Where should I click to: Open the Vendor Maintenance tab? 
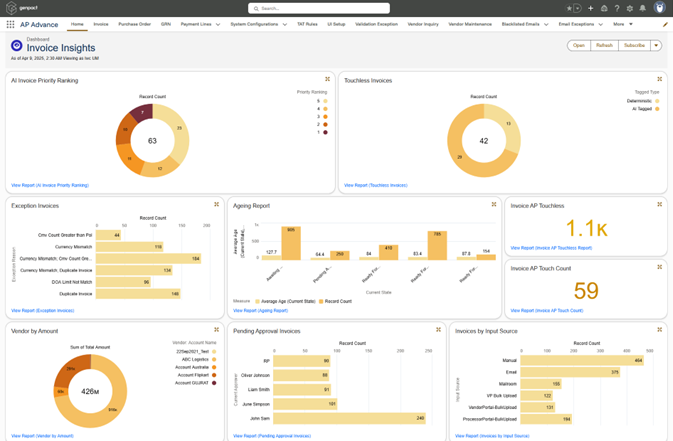point(470,24)
